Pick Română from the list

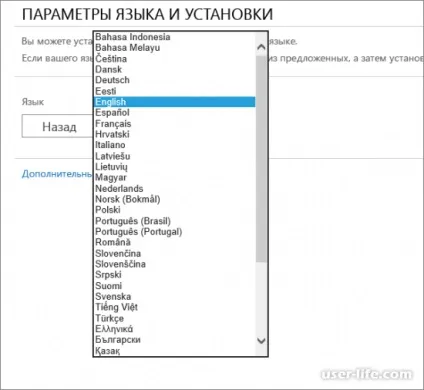[x=175, y=242]
